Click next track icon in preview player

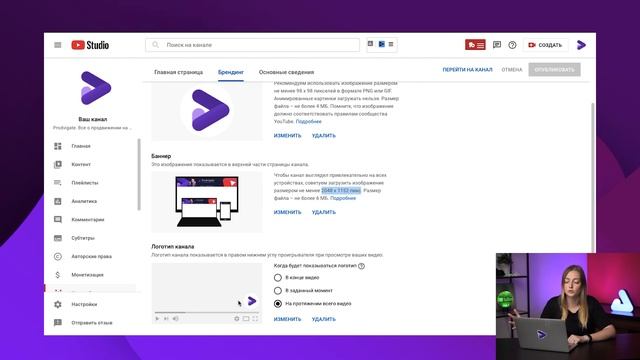coord(166,319)
